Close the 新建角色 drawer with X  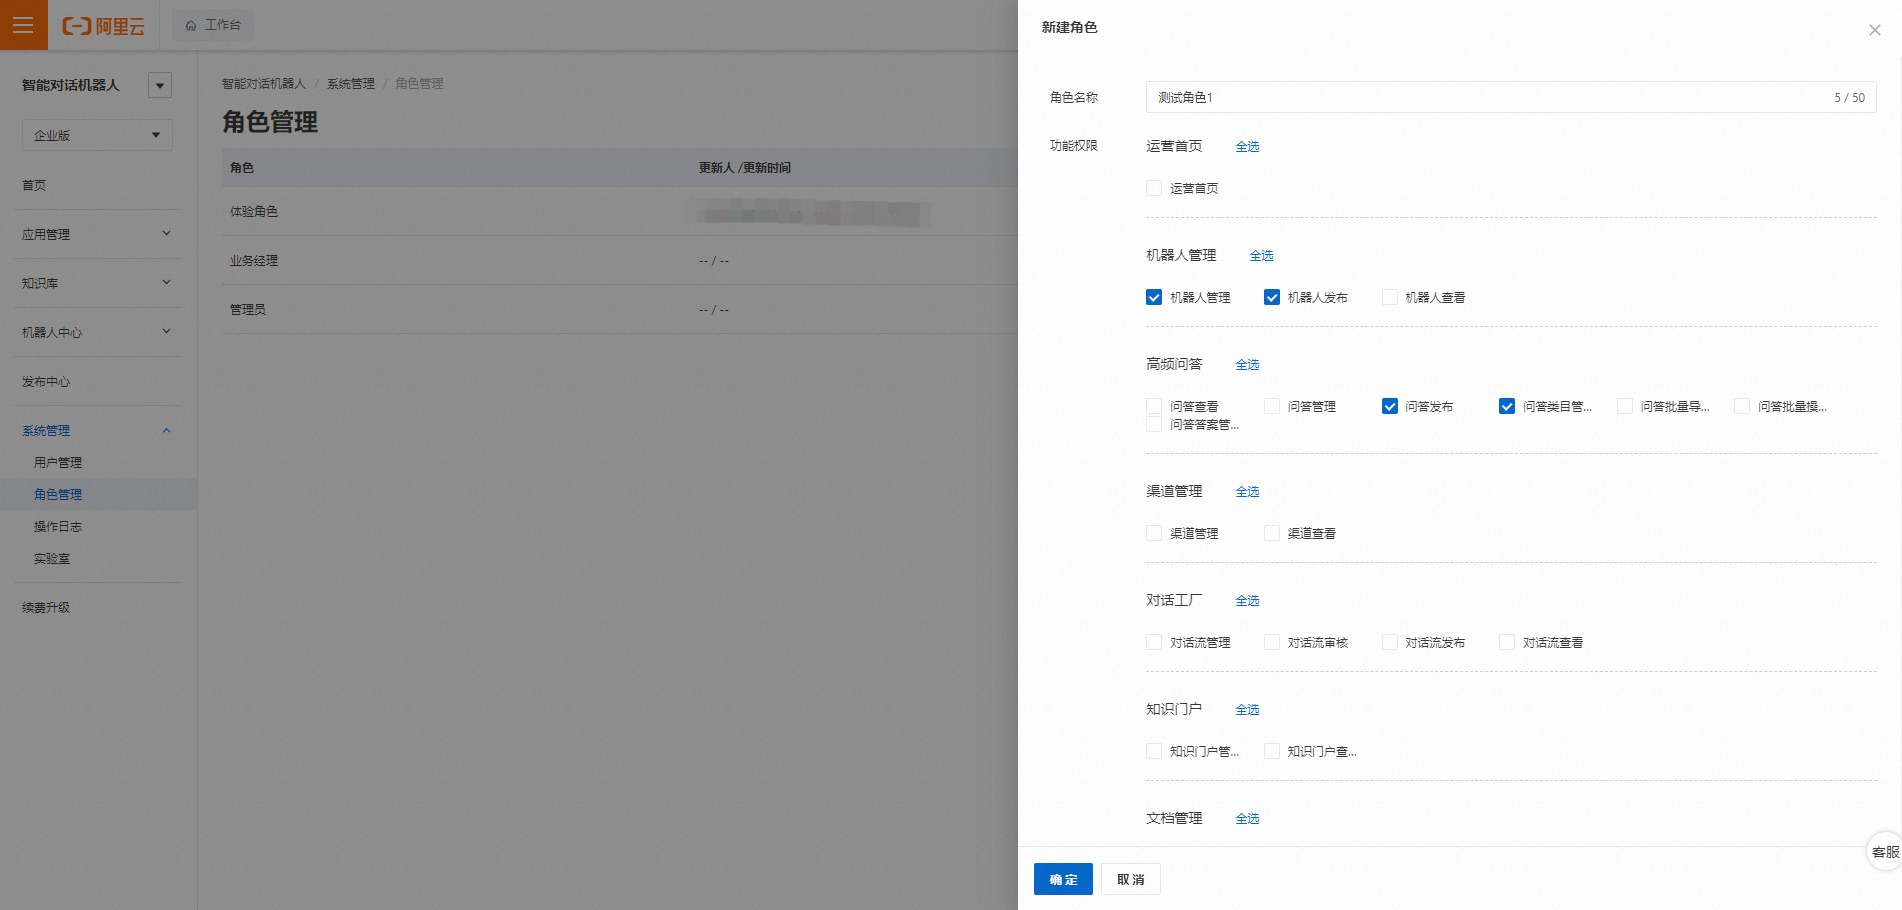[1875, 30]
